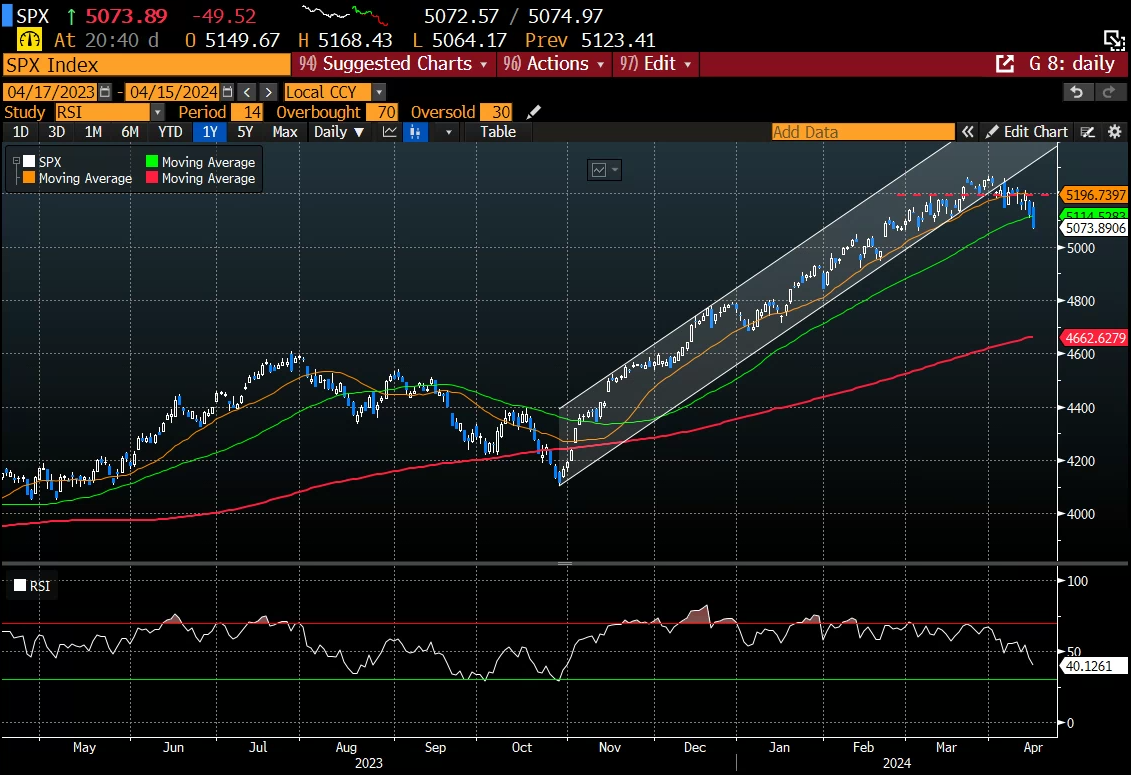Click the end date field 04/15/2024

(173, 92)
